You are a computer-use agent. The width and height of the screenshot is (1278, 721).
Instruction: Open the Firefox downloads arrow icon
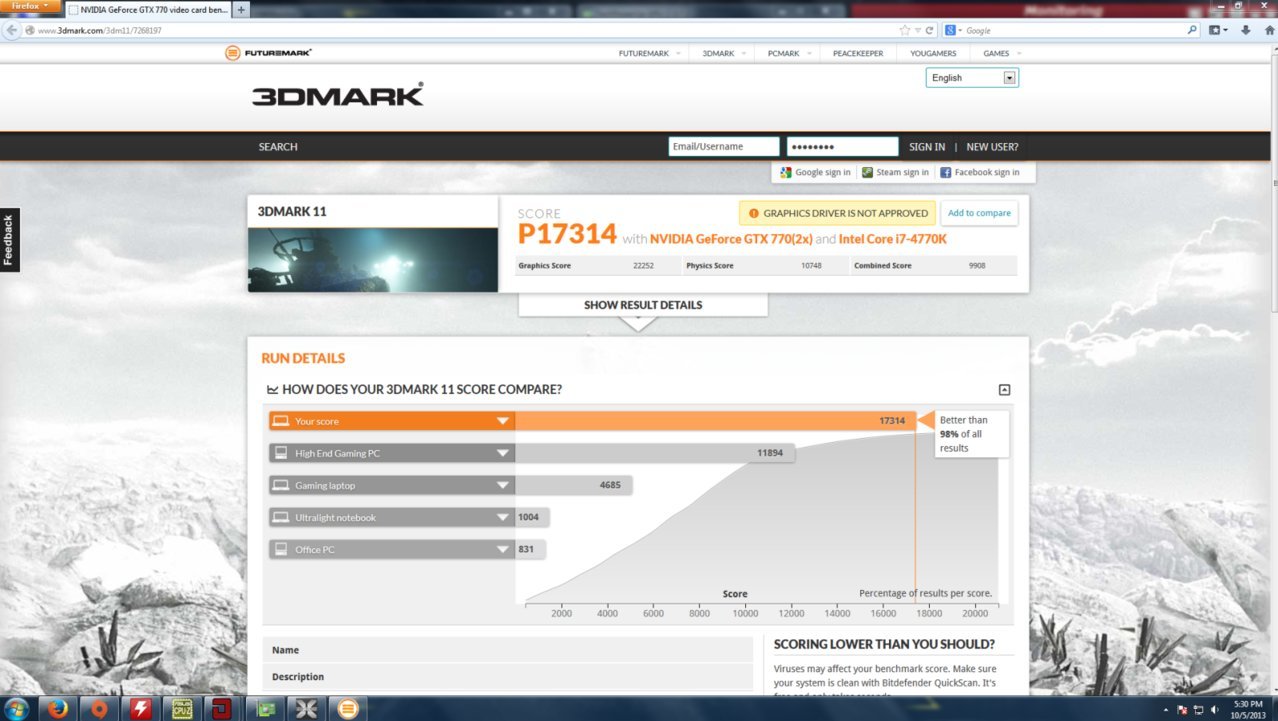(1245, 30)
